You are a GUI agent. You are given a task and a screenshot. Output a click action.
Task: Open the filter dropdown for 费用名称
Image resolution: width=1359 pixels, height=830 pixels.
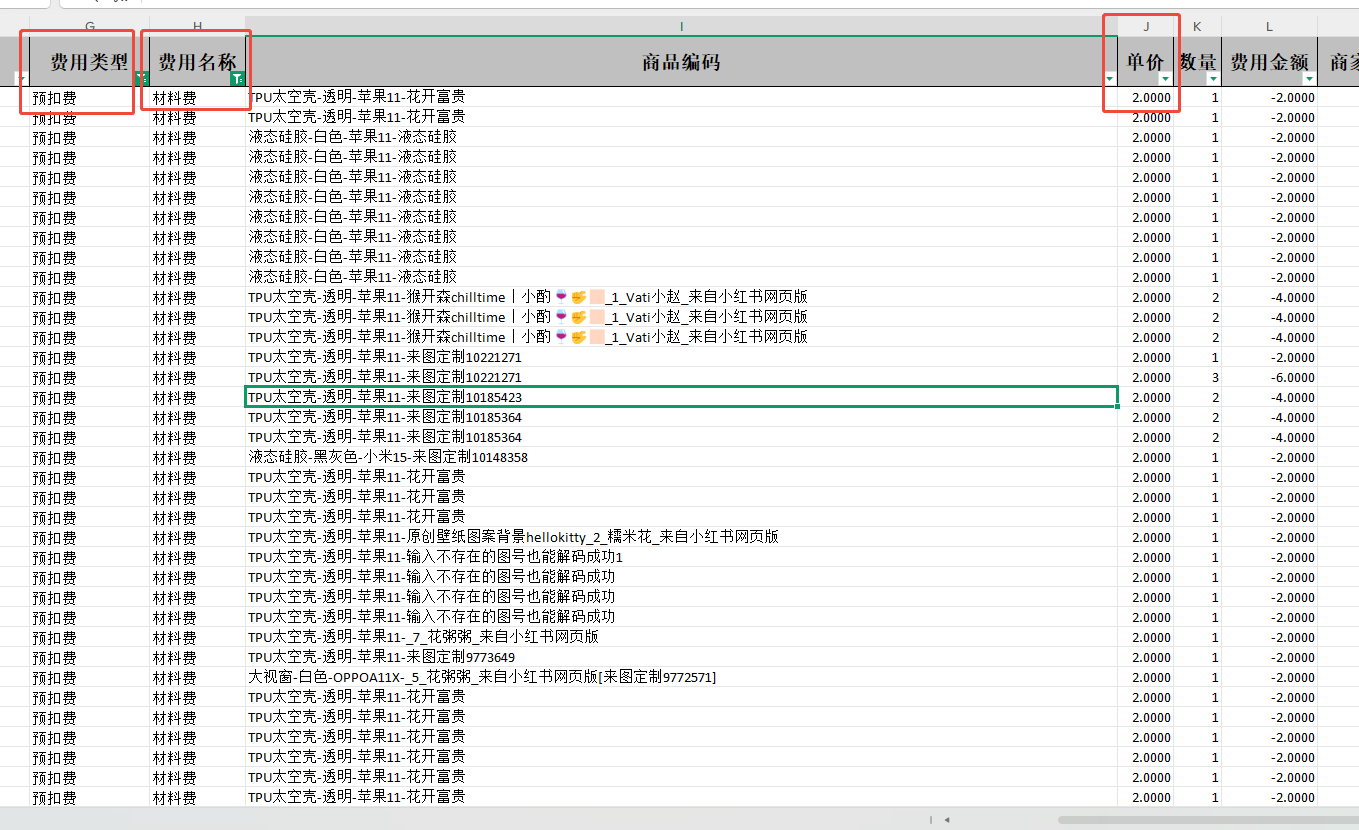pos(237,78)
